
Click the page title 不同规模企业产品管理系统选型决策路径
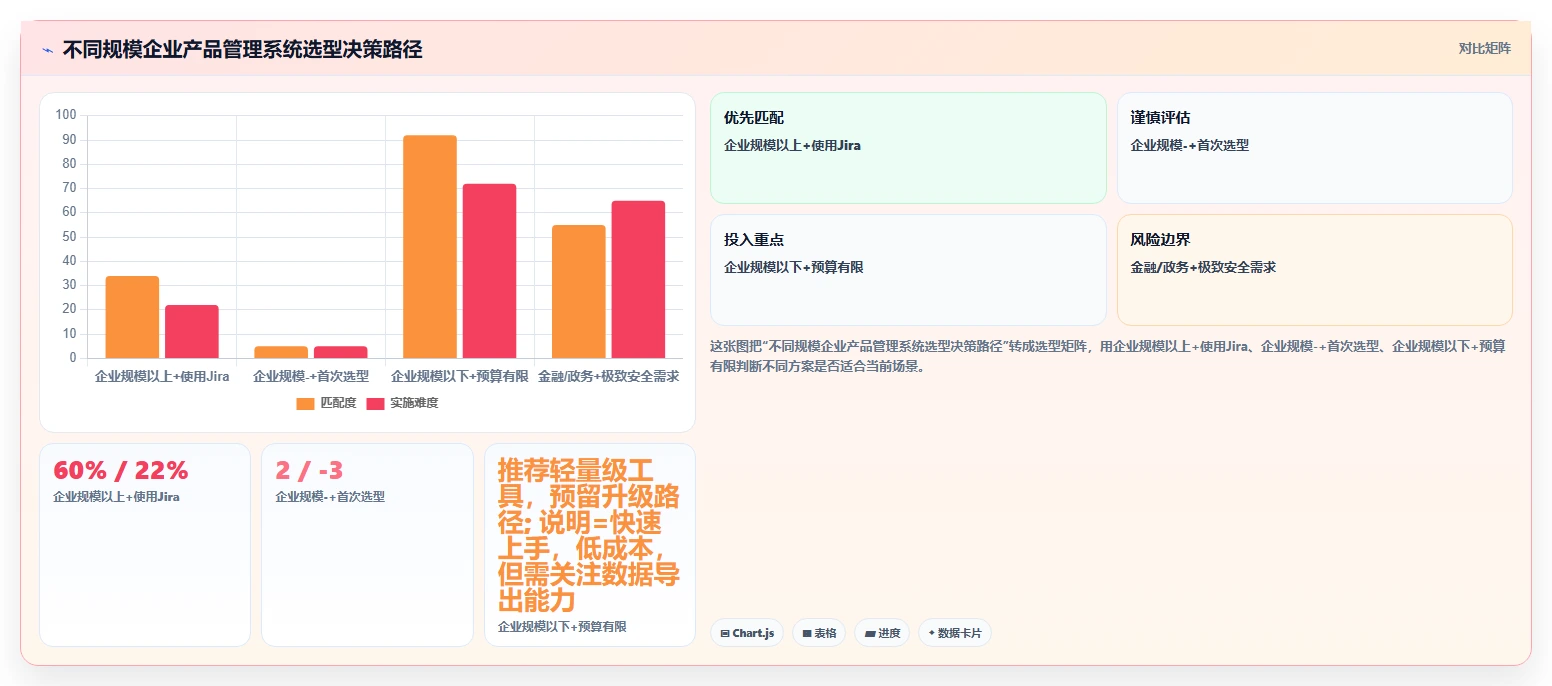(x=242, y=50)
